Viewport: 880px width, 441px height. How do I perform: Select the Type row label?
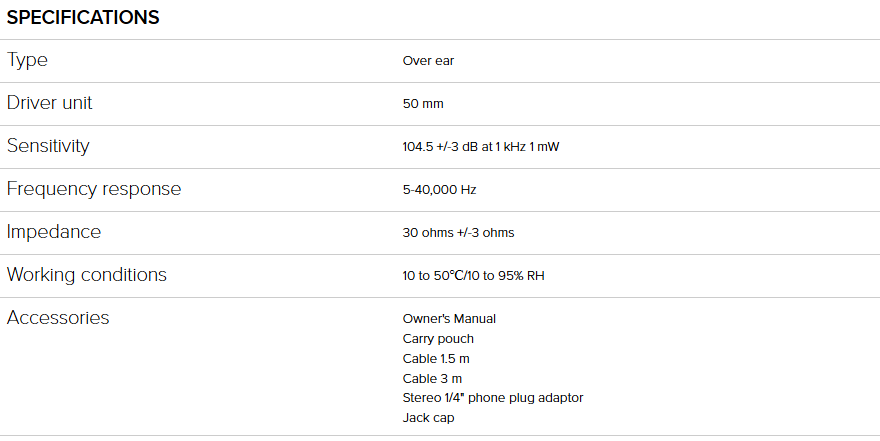click(x=27, y=60)
